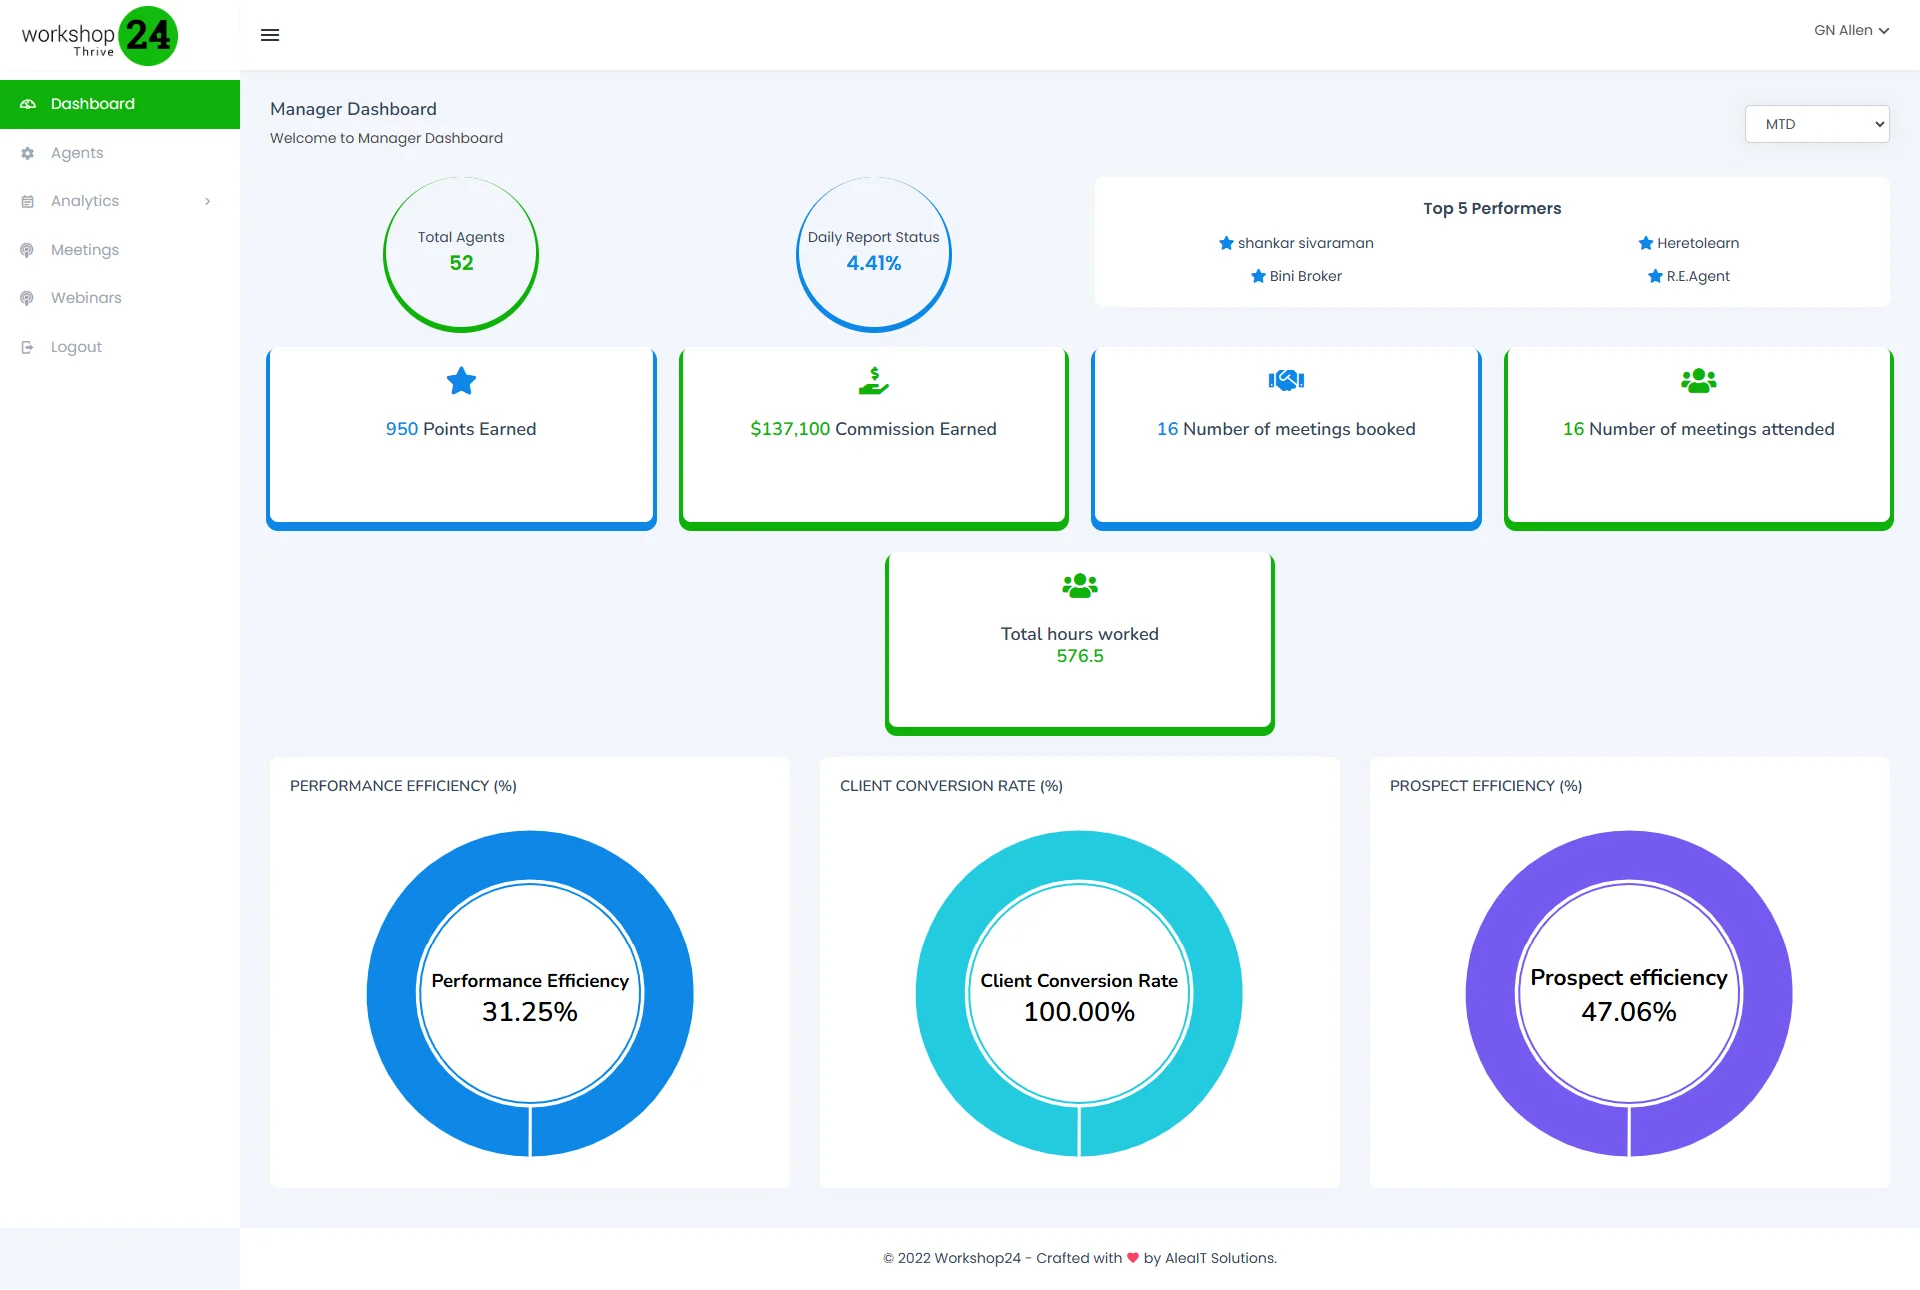Click the 576.5 hours value

coord(1080,656)
